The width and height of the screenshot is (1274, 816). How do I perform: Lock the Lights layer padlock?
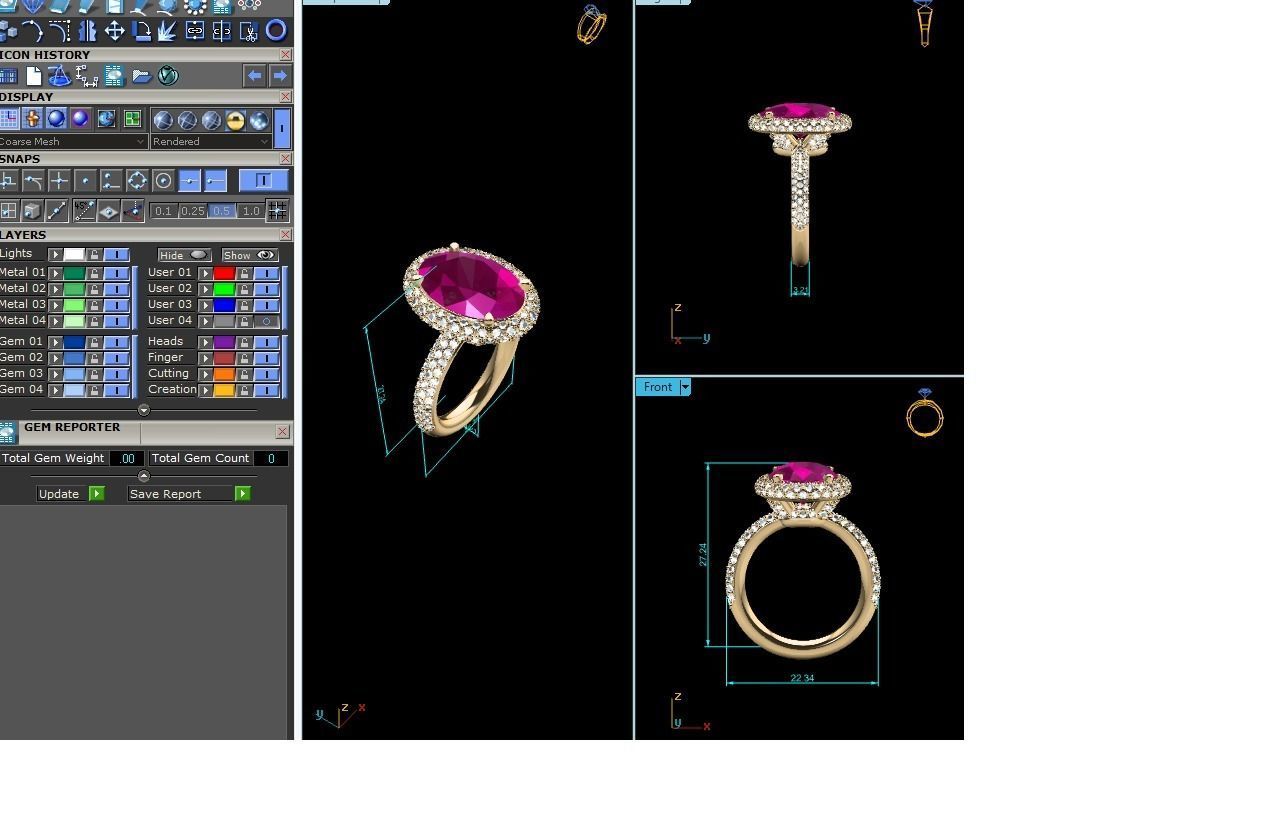(94, 255)
